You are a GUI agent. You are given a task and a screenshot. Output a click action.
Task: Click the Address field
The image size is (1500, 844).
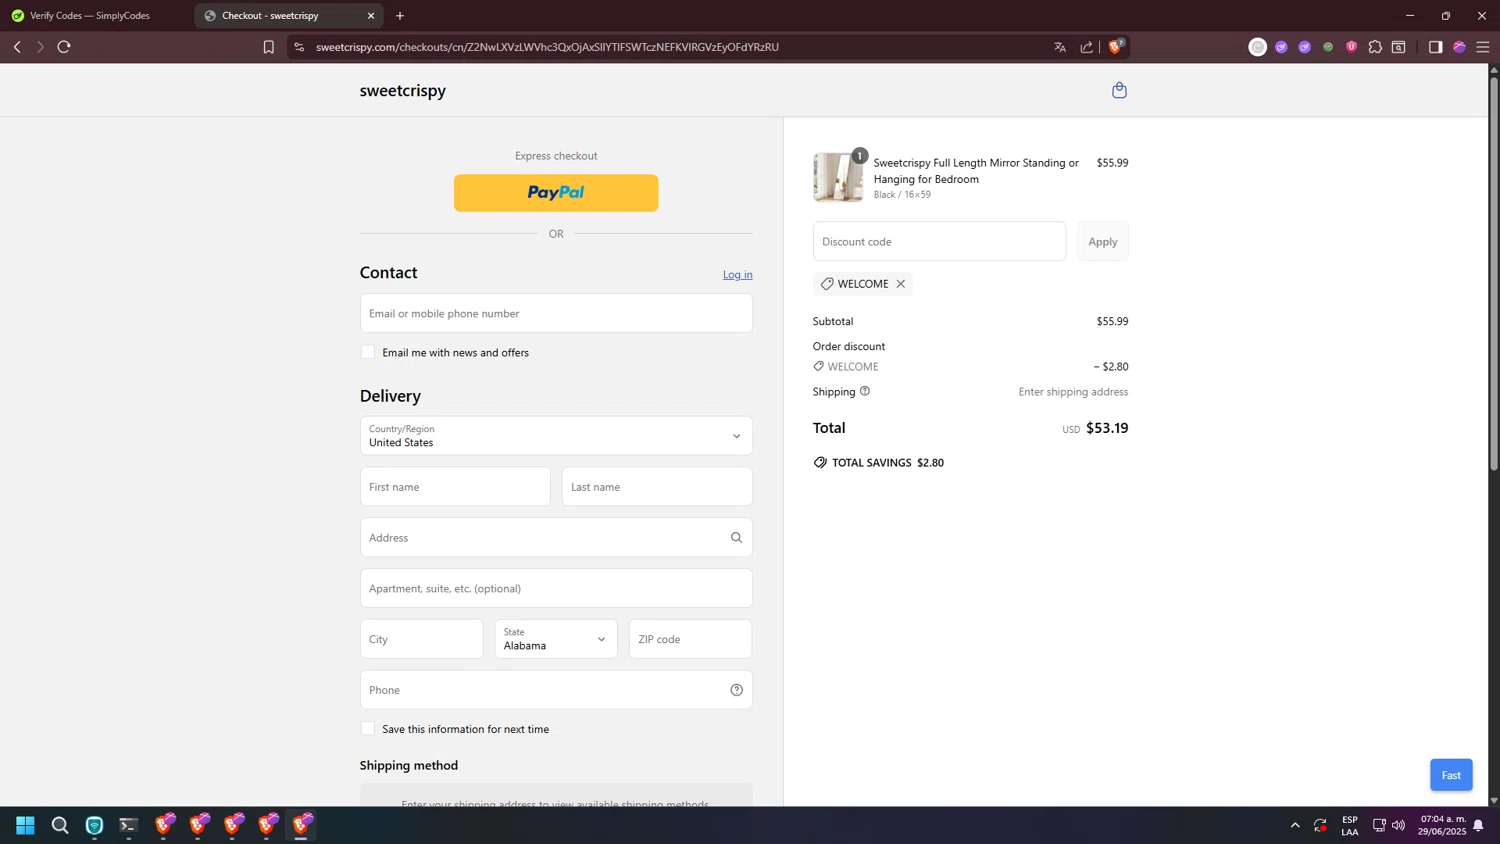556,538
